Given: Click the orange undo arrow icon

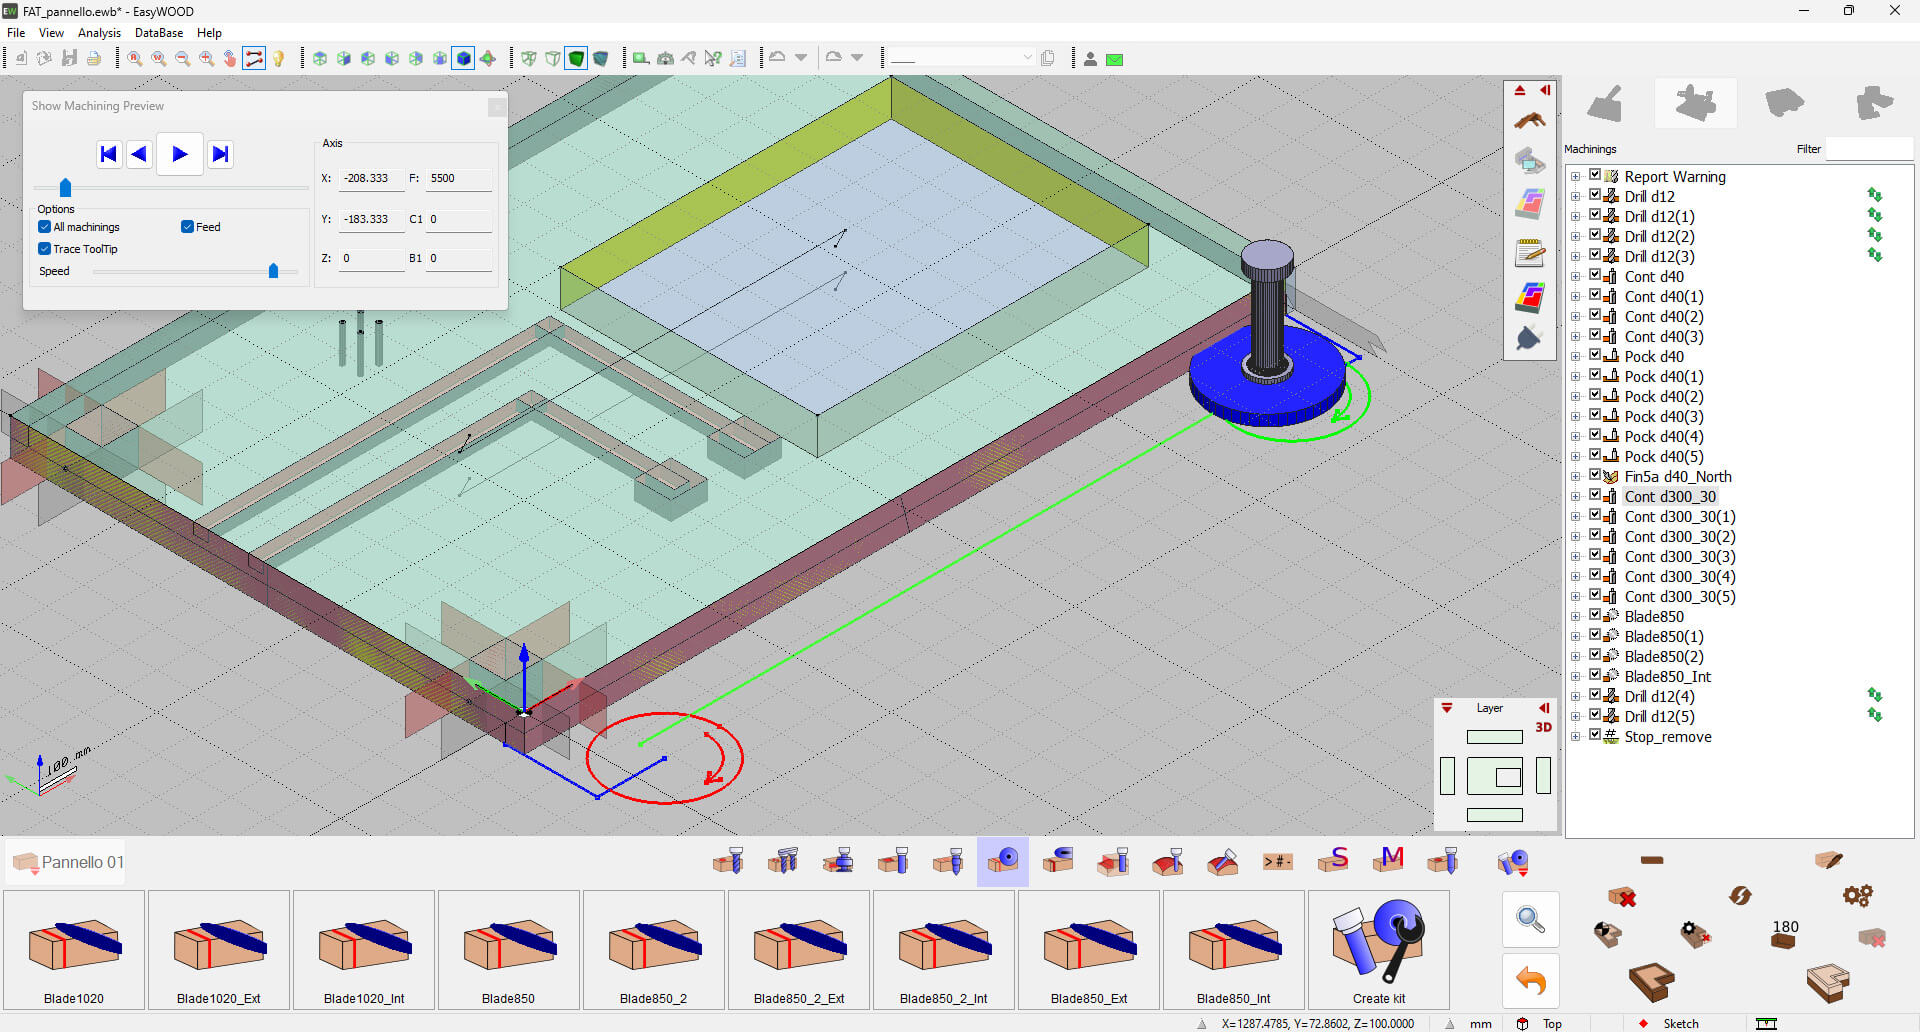Looking at the screenshot, I should (1530, 981).
